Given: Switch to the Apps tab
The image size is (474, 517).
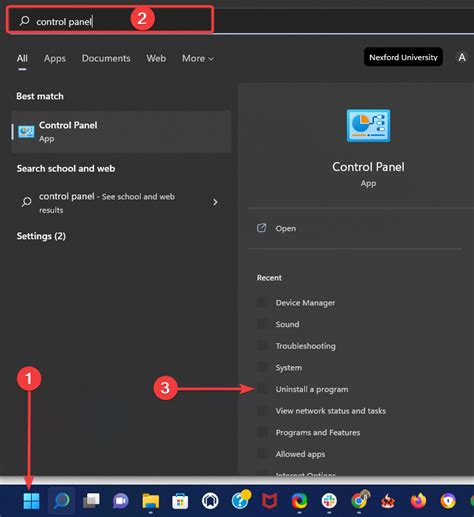Looking at the screenshot, I should point(55,58).
